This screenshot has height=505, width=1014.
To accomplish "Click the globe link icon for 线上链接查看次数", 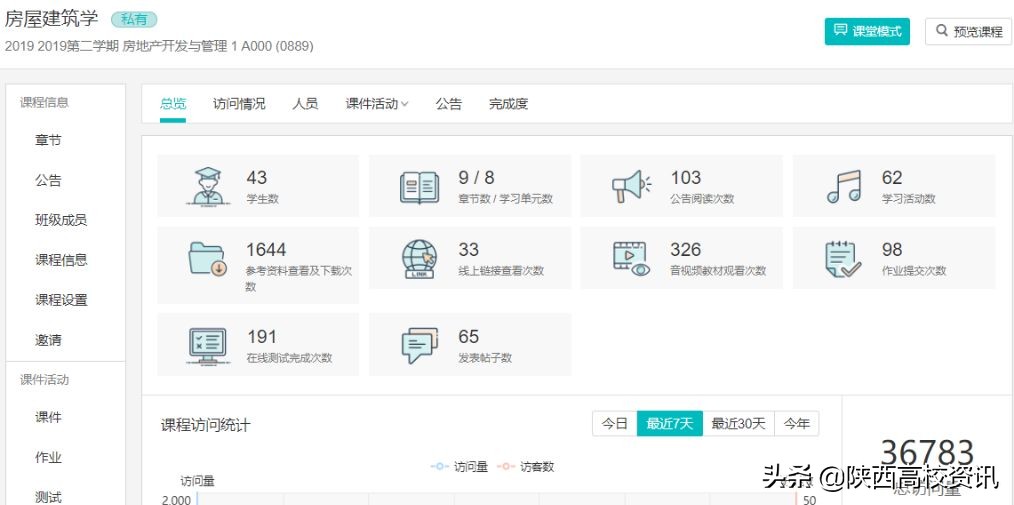I will click(419, 259).
